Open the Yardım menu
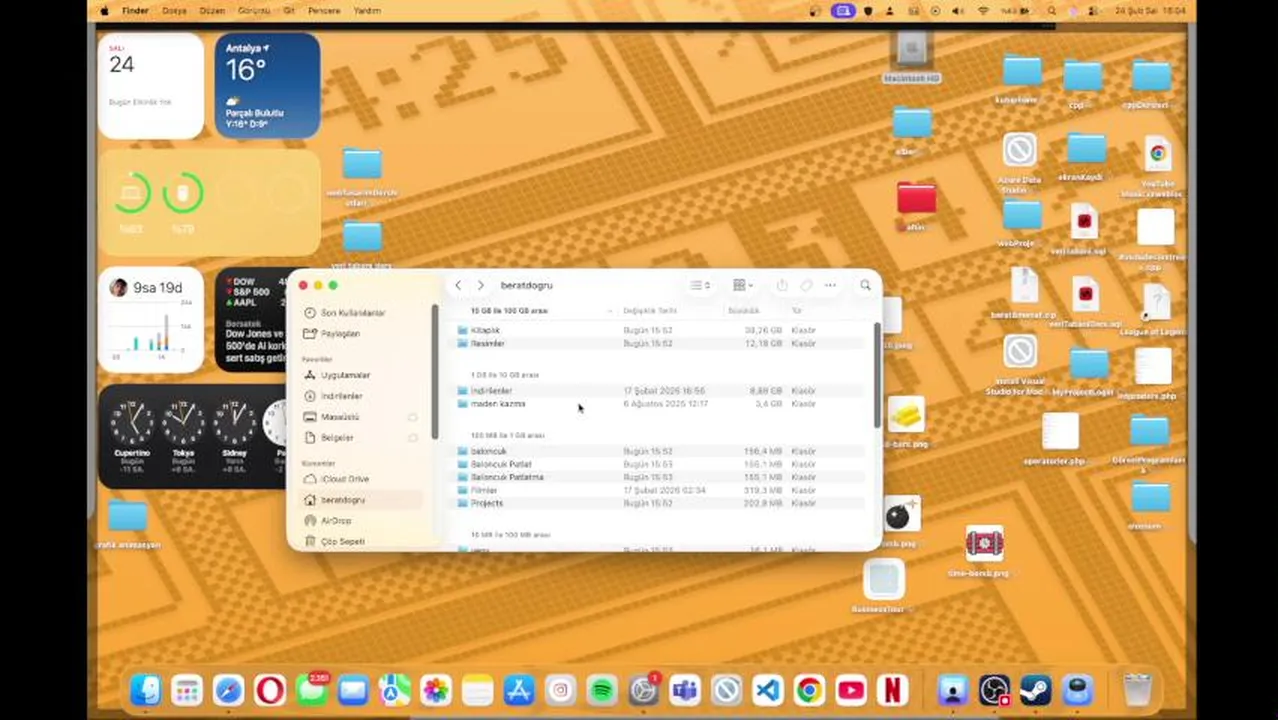The height and width of the screenshot is (720, 1278). [367, 11]
